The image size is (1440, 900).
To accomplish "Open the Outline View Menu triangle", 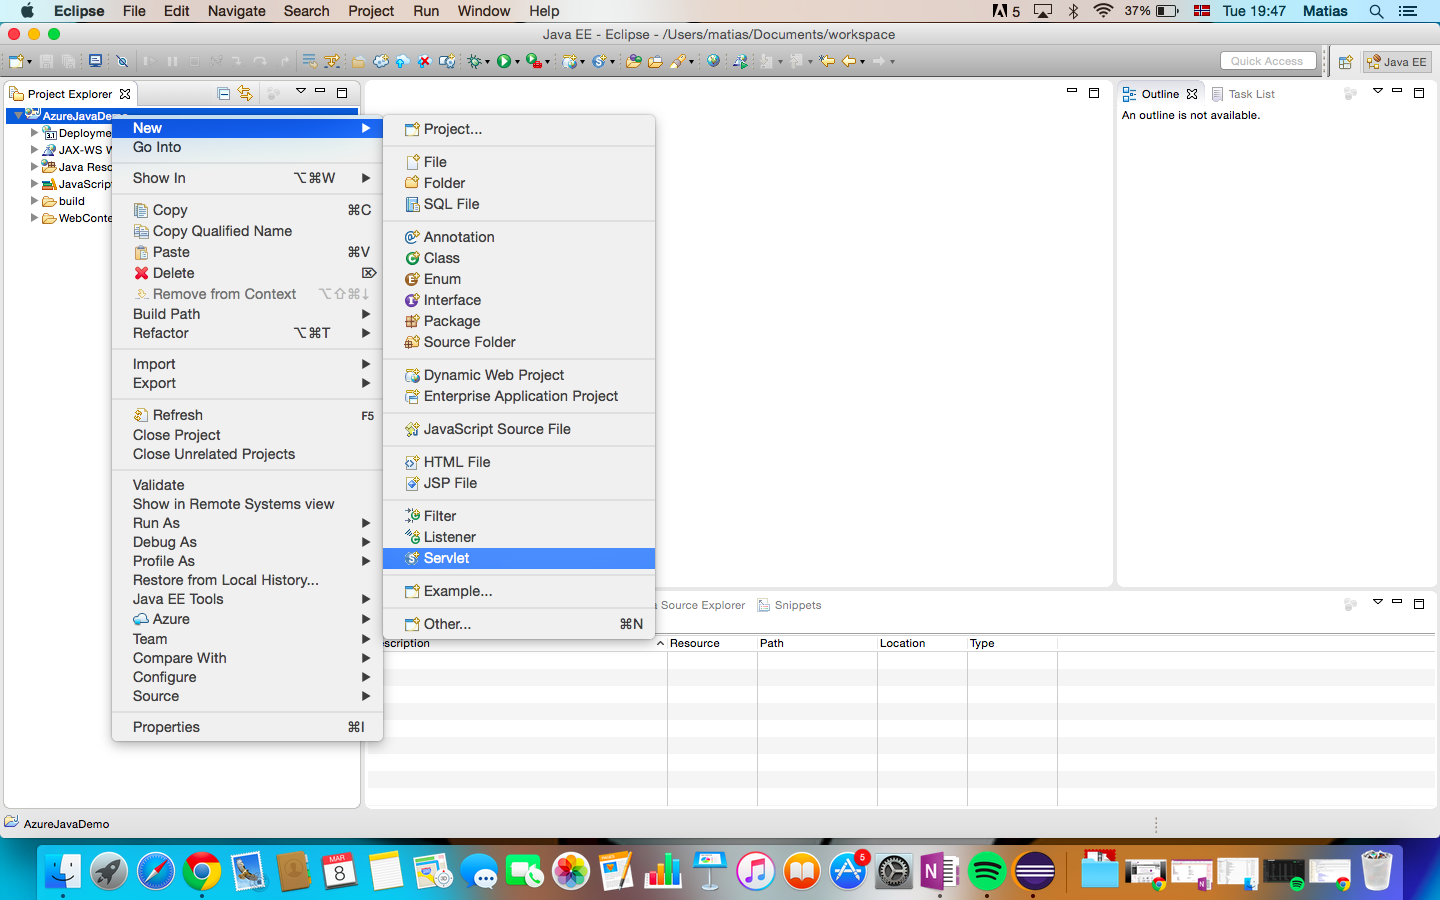I will point(1377,92).
